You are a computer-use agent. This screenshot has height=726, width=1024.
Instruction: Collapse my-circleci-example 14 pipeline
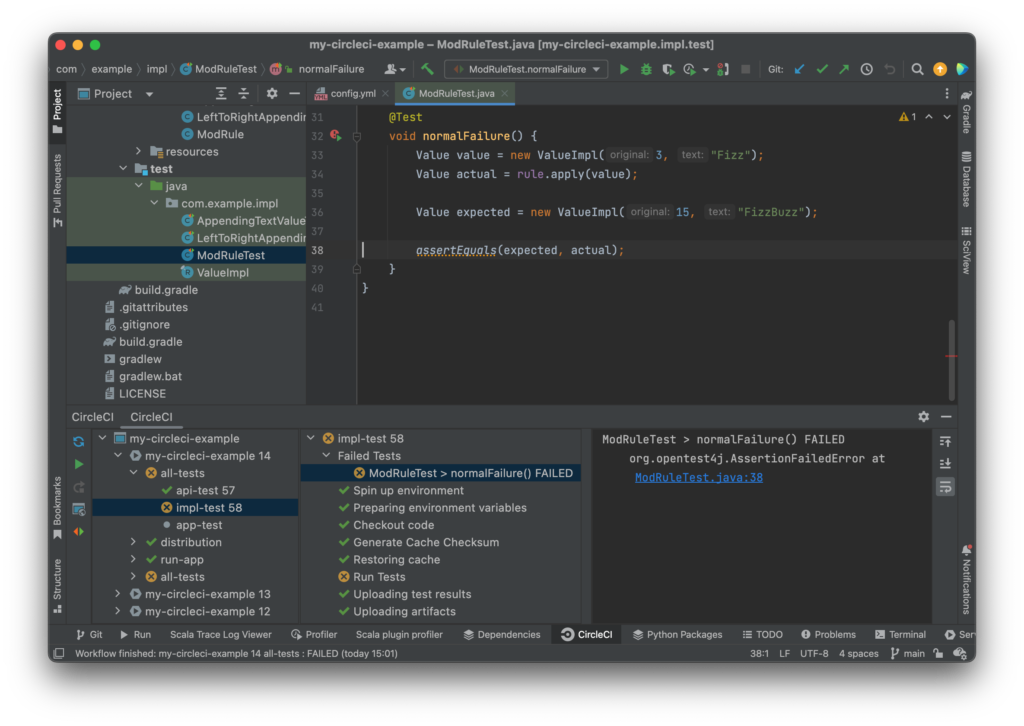pyautogui.click(x=118, y=456)
